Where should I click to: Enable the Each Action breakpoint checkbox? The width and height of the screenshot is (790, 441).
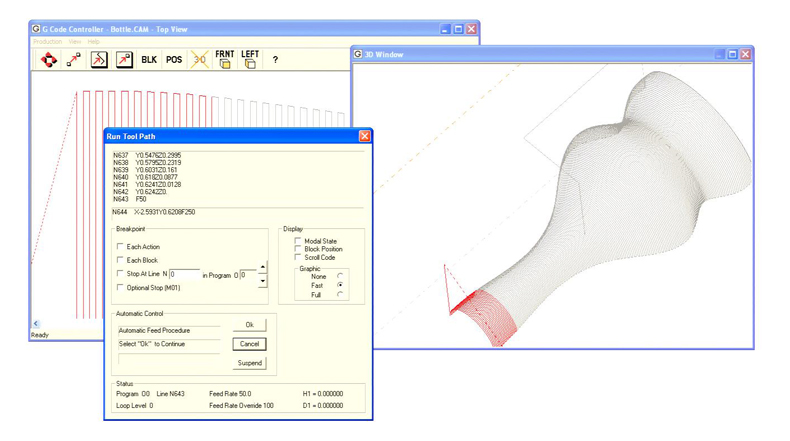point(121,247)
